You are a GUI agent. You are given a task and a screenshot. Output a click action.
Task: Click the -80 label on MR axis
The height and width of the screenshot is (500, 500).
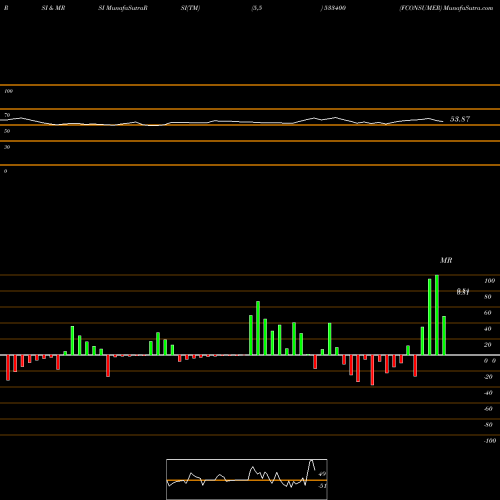488,425
